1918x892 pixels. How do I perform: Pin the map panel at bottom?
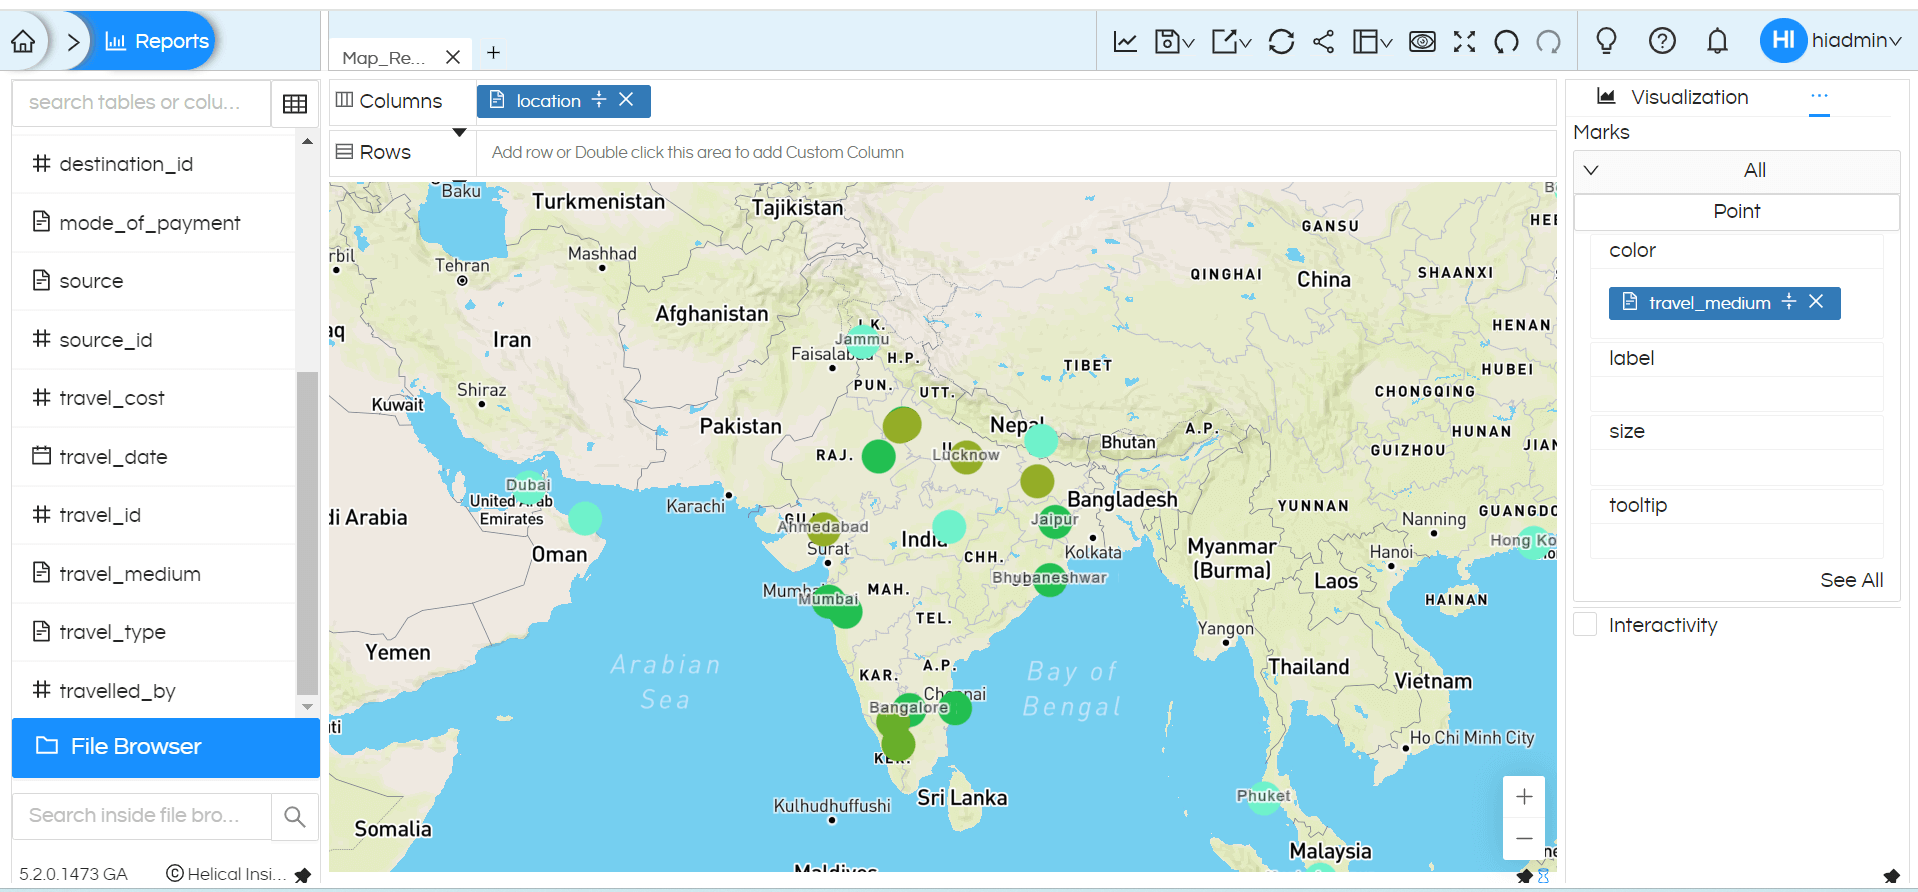pyautogui.click(x=1525, y=876)
